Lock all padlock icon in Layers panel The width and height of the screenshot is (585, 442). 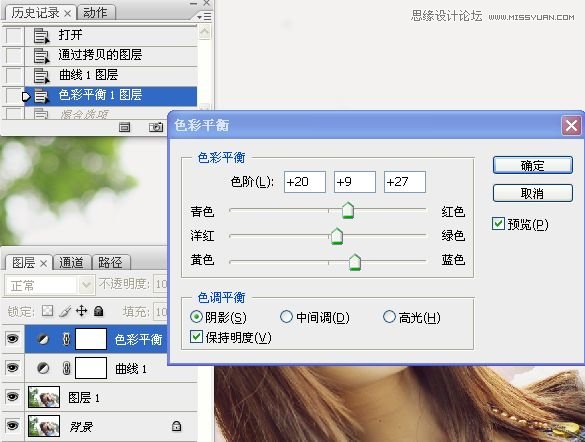click(x=98, y=311)
